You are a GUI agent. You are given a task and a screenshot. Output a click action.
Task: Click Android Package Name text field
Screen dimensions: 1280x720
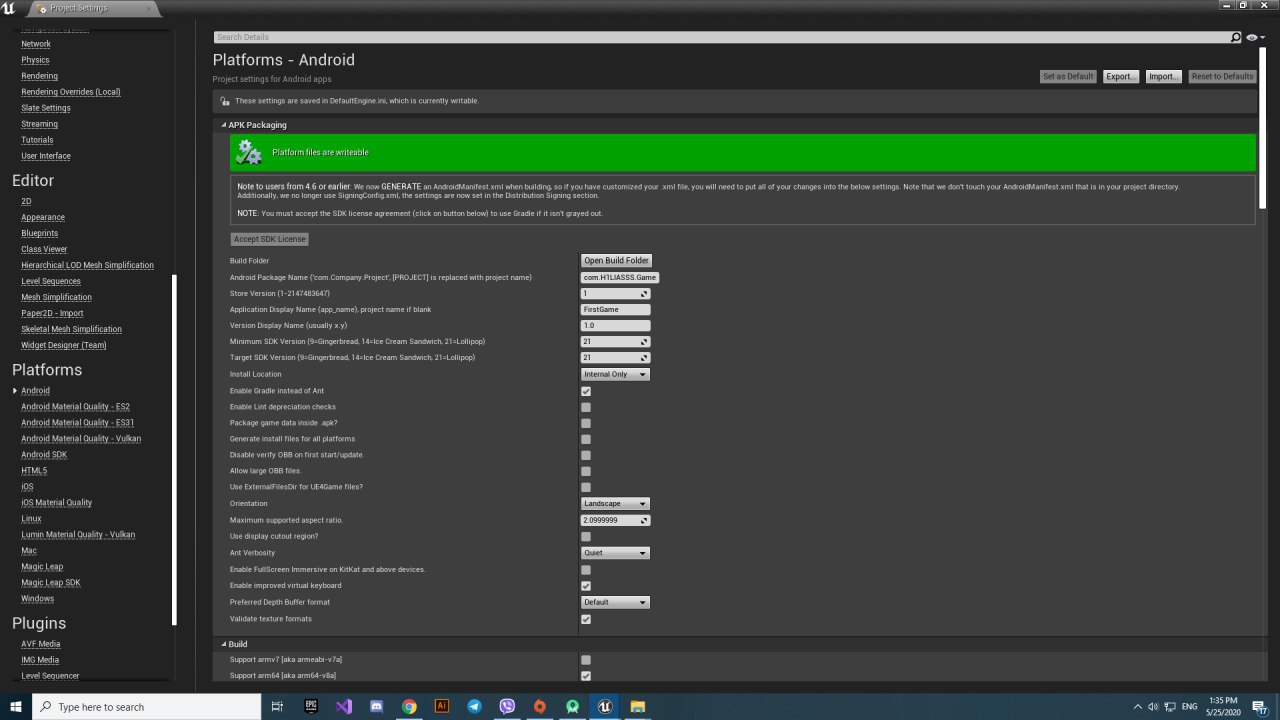point(620,277)
